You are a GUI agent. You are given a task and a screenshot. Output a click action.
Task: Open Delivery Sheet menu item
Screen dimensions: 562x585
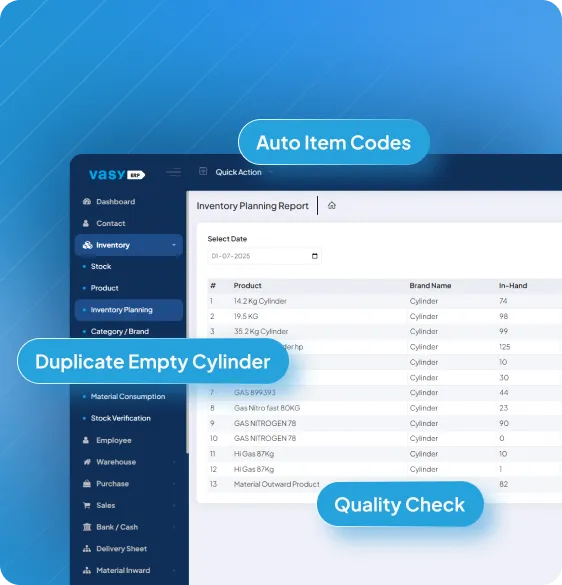tap(121, 548)
